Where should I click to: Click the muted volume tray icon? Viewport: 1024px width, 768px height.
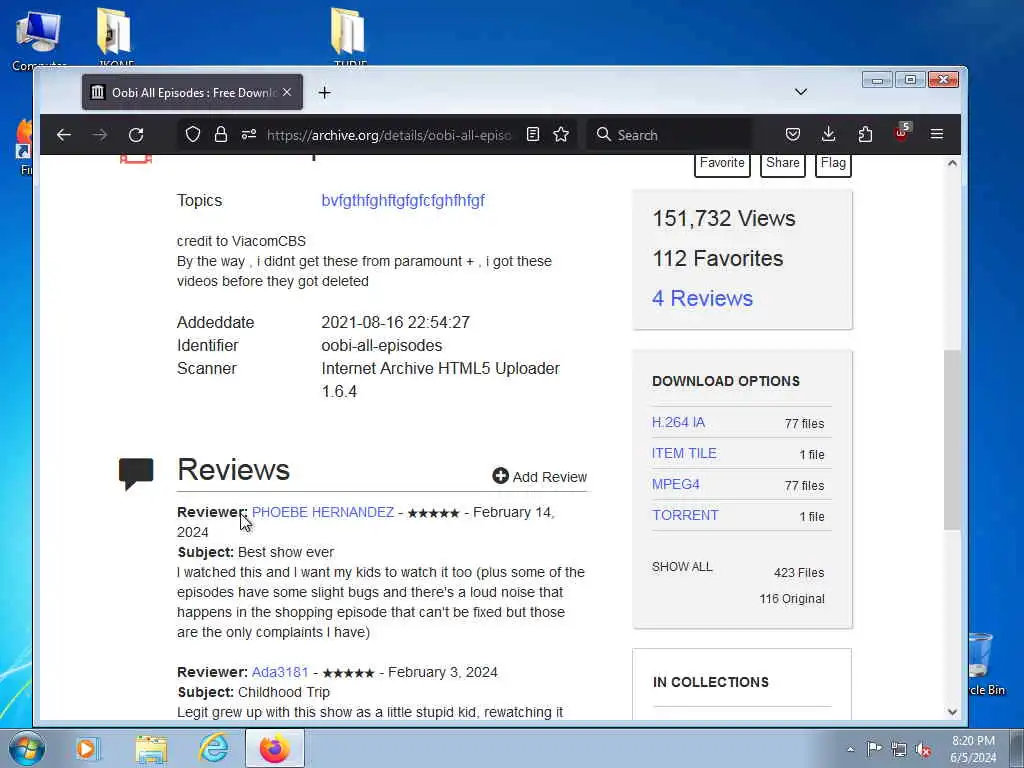pos(923,750)
